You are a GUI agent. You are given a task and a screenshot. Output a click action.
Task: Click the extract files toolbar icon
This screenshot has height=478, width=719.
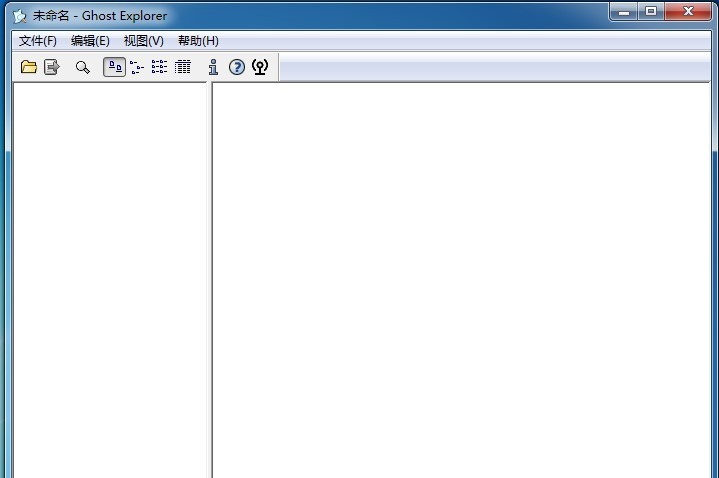pyautogui.click(x=52, y=67)
